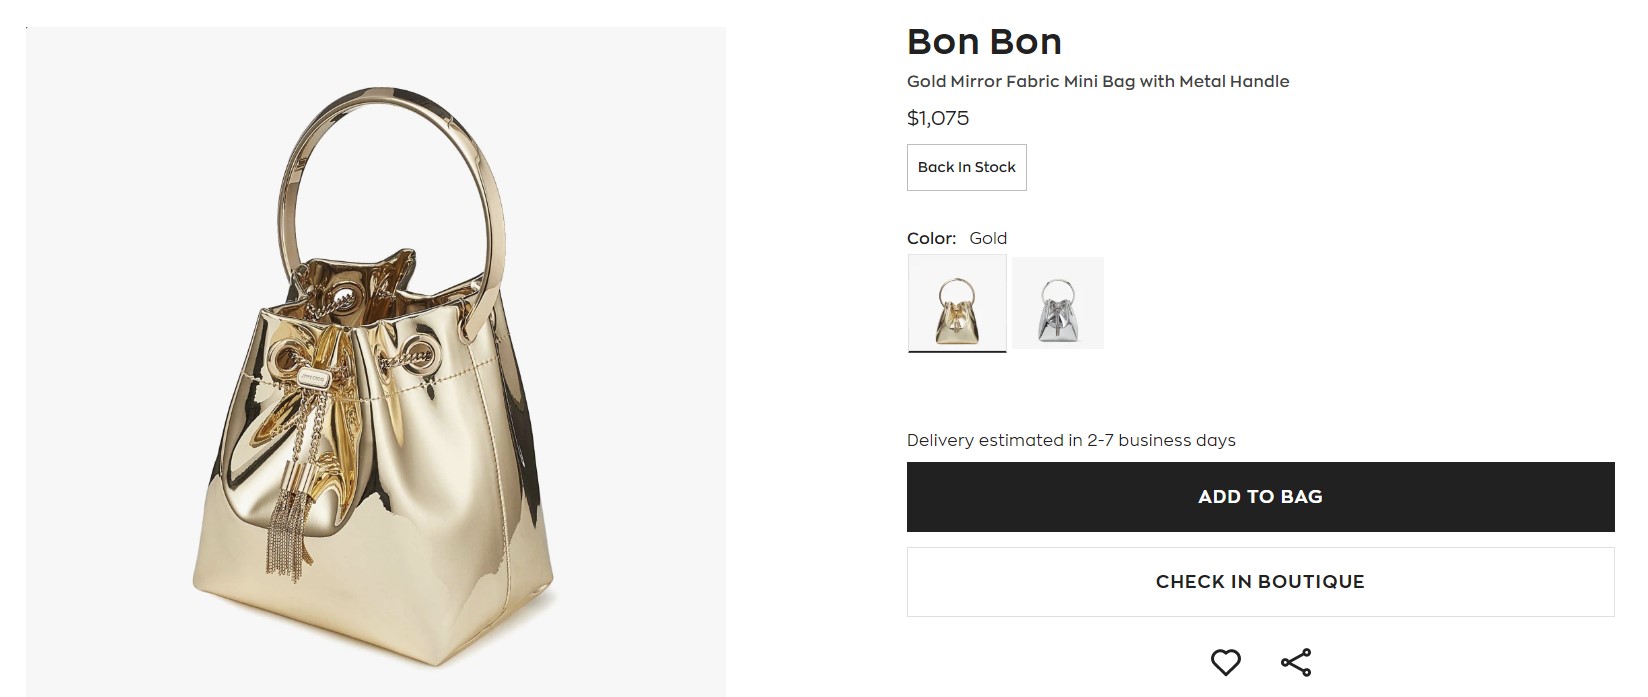The width and height of the screenshot is (1648, 697).
Task: Click the Bon Bon product title
Action: pos(984,42)
